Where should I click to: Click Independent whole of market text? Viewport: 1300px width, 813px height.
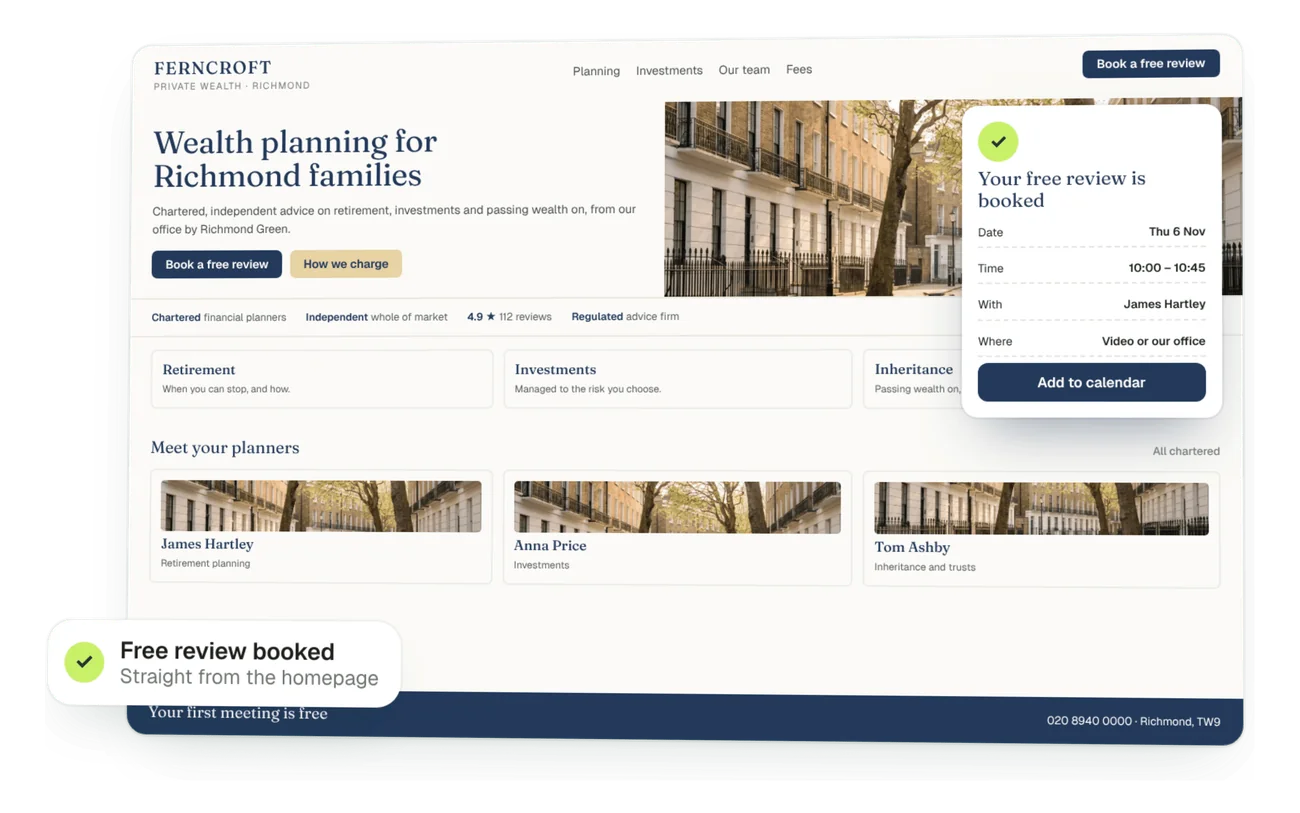377,317
